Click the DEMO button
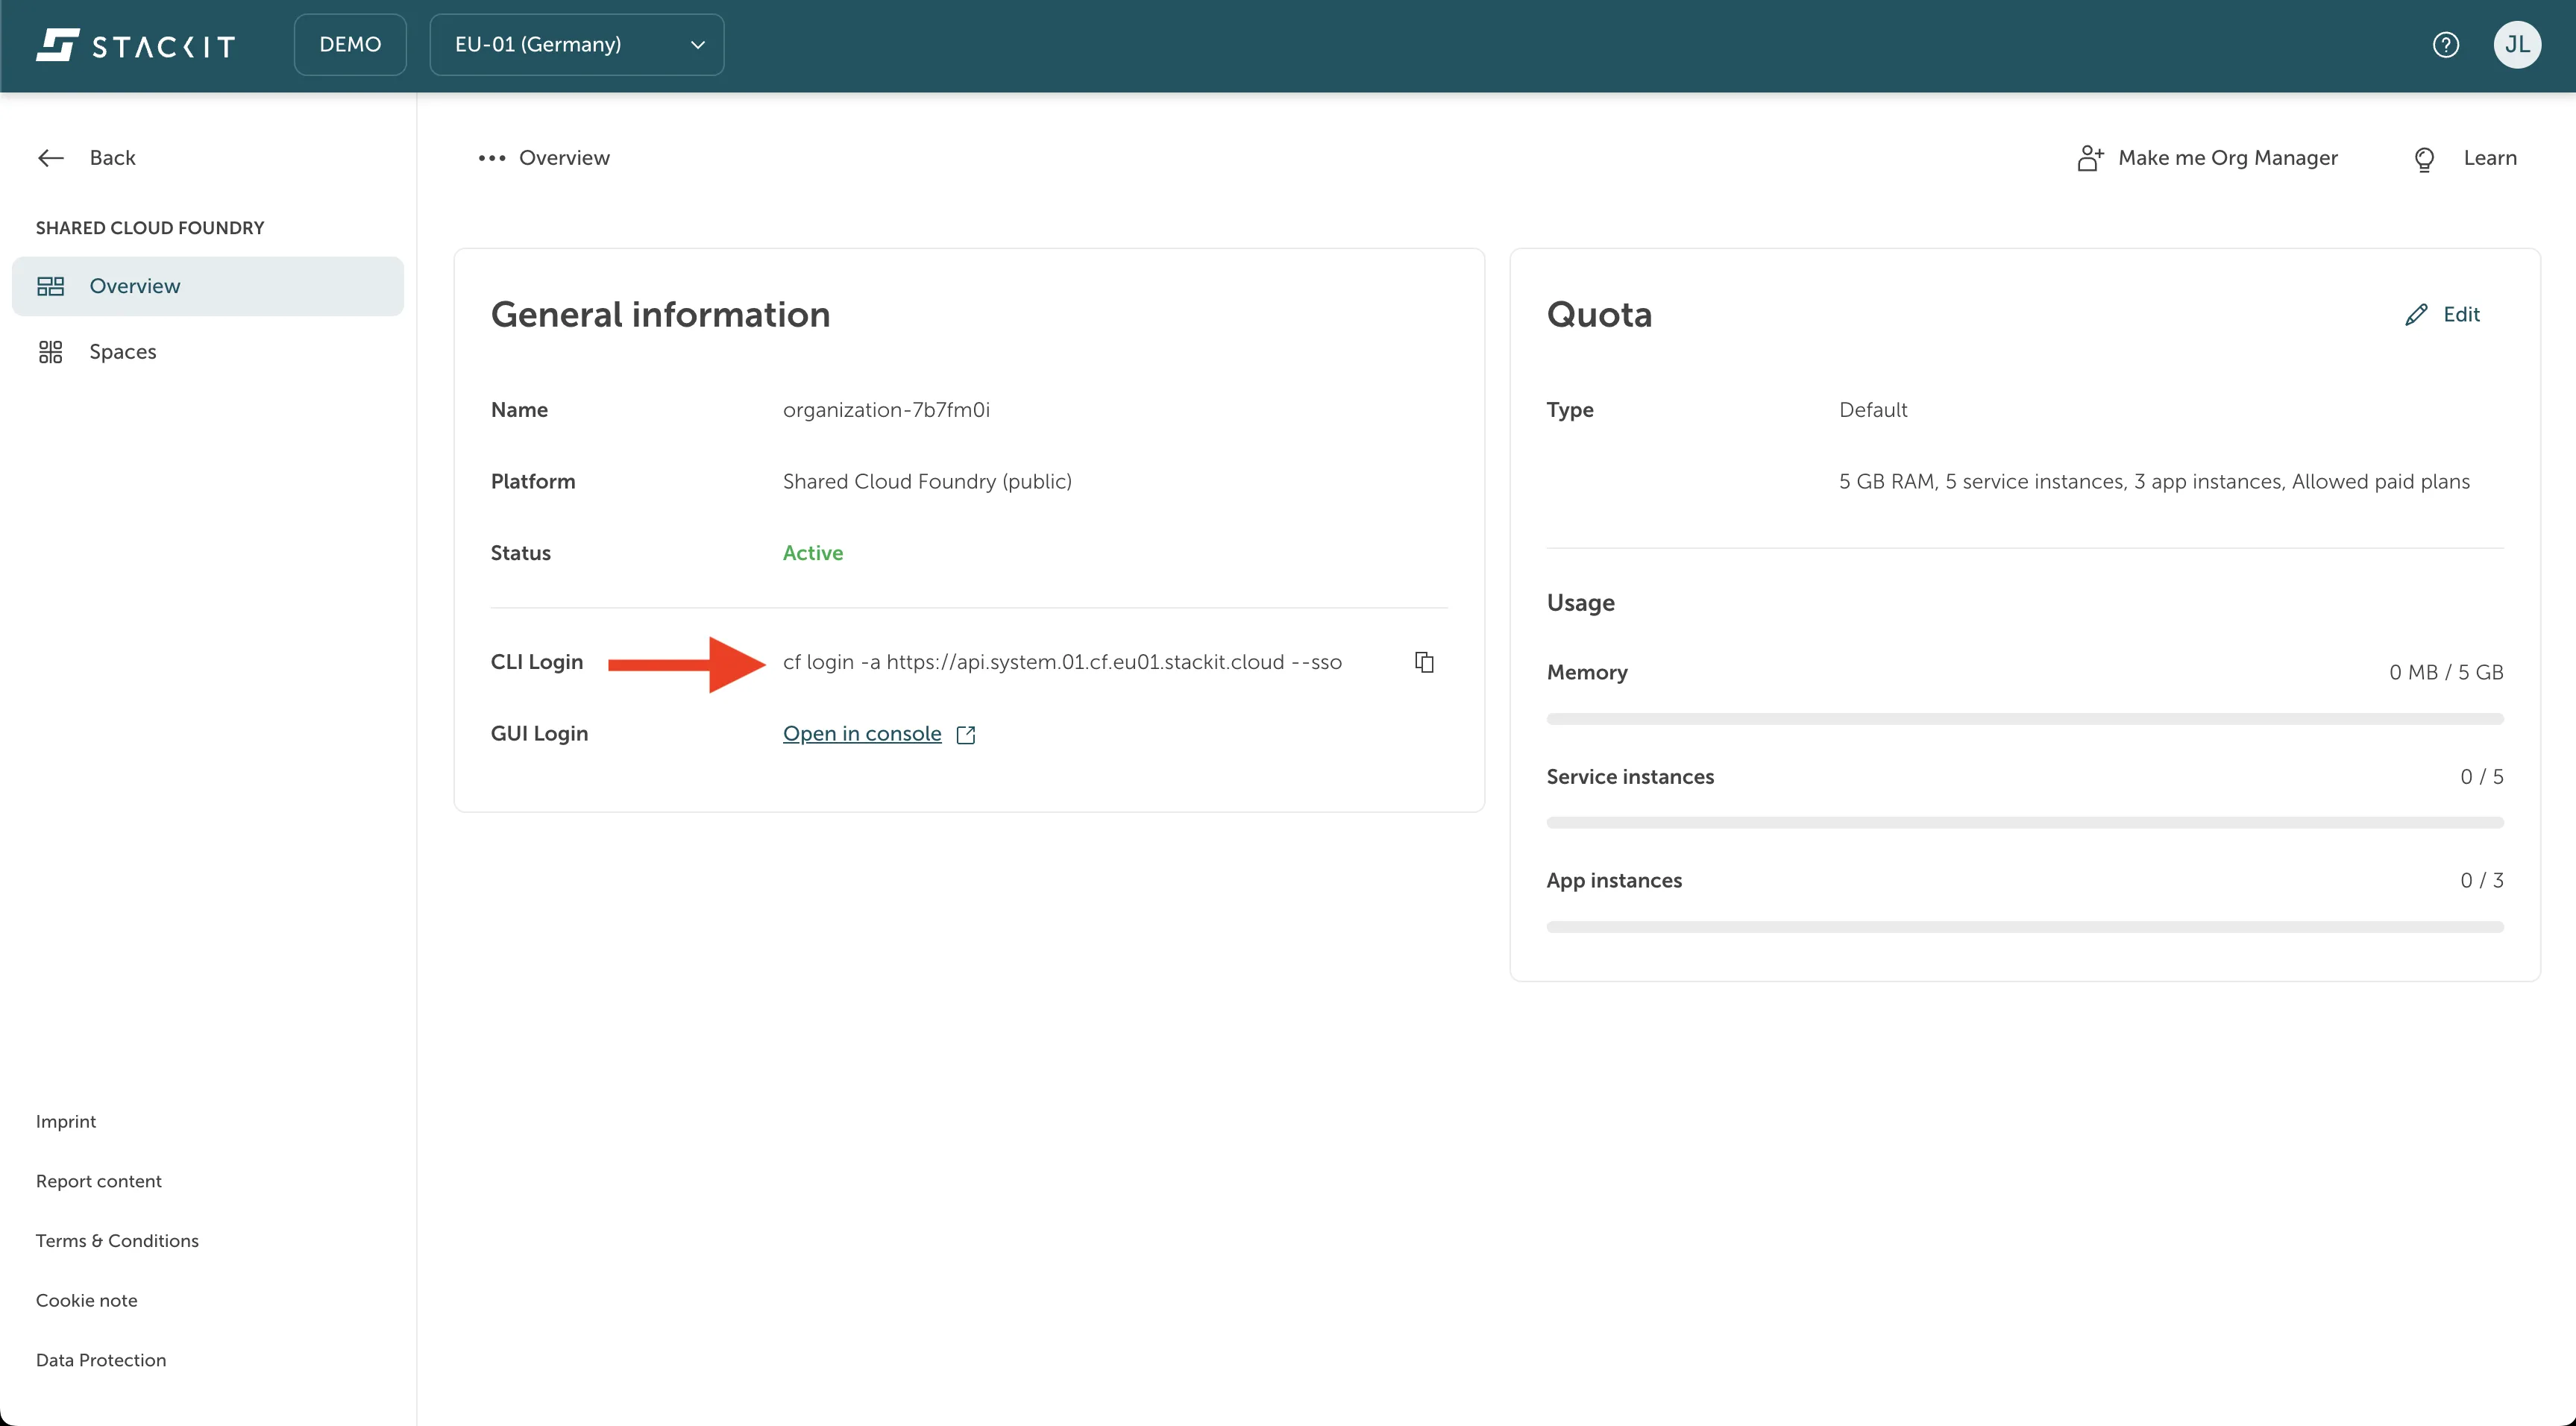 pos(350,44)
